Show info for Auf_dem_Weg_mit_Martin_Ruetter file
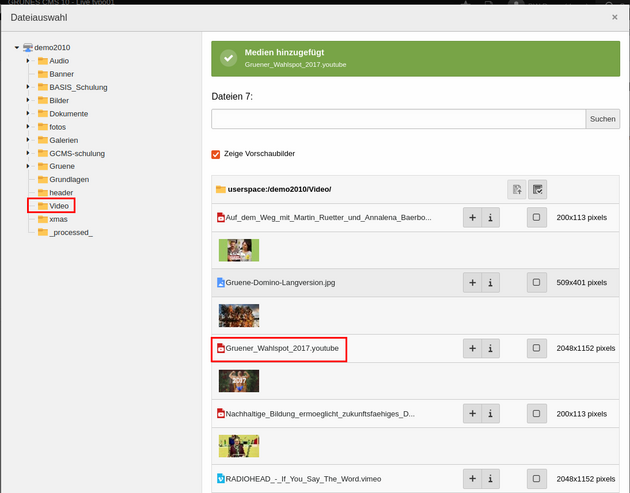630x493 pixels. pos(491,217)
